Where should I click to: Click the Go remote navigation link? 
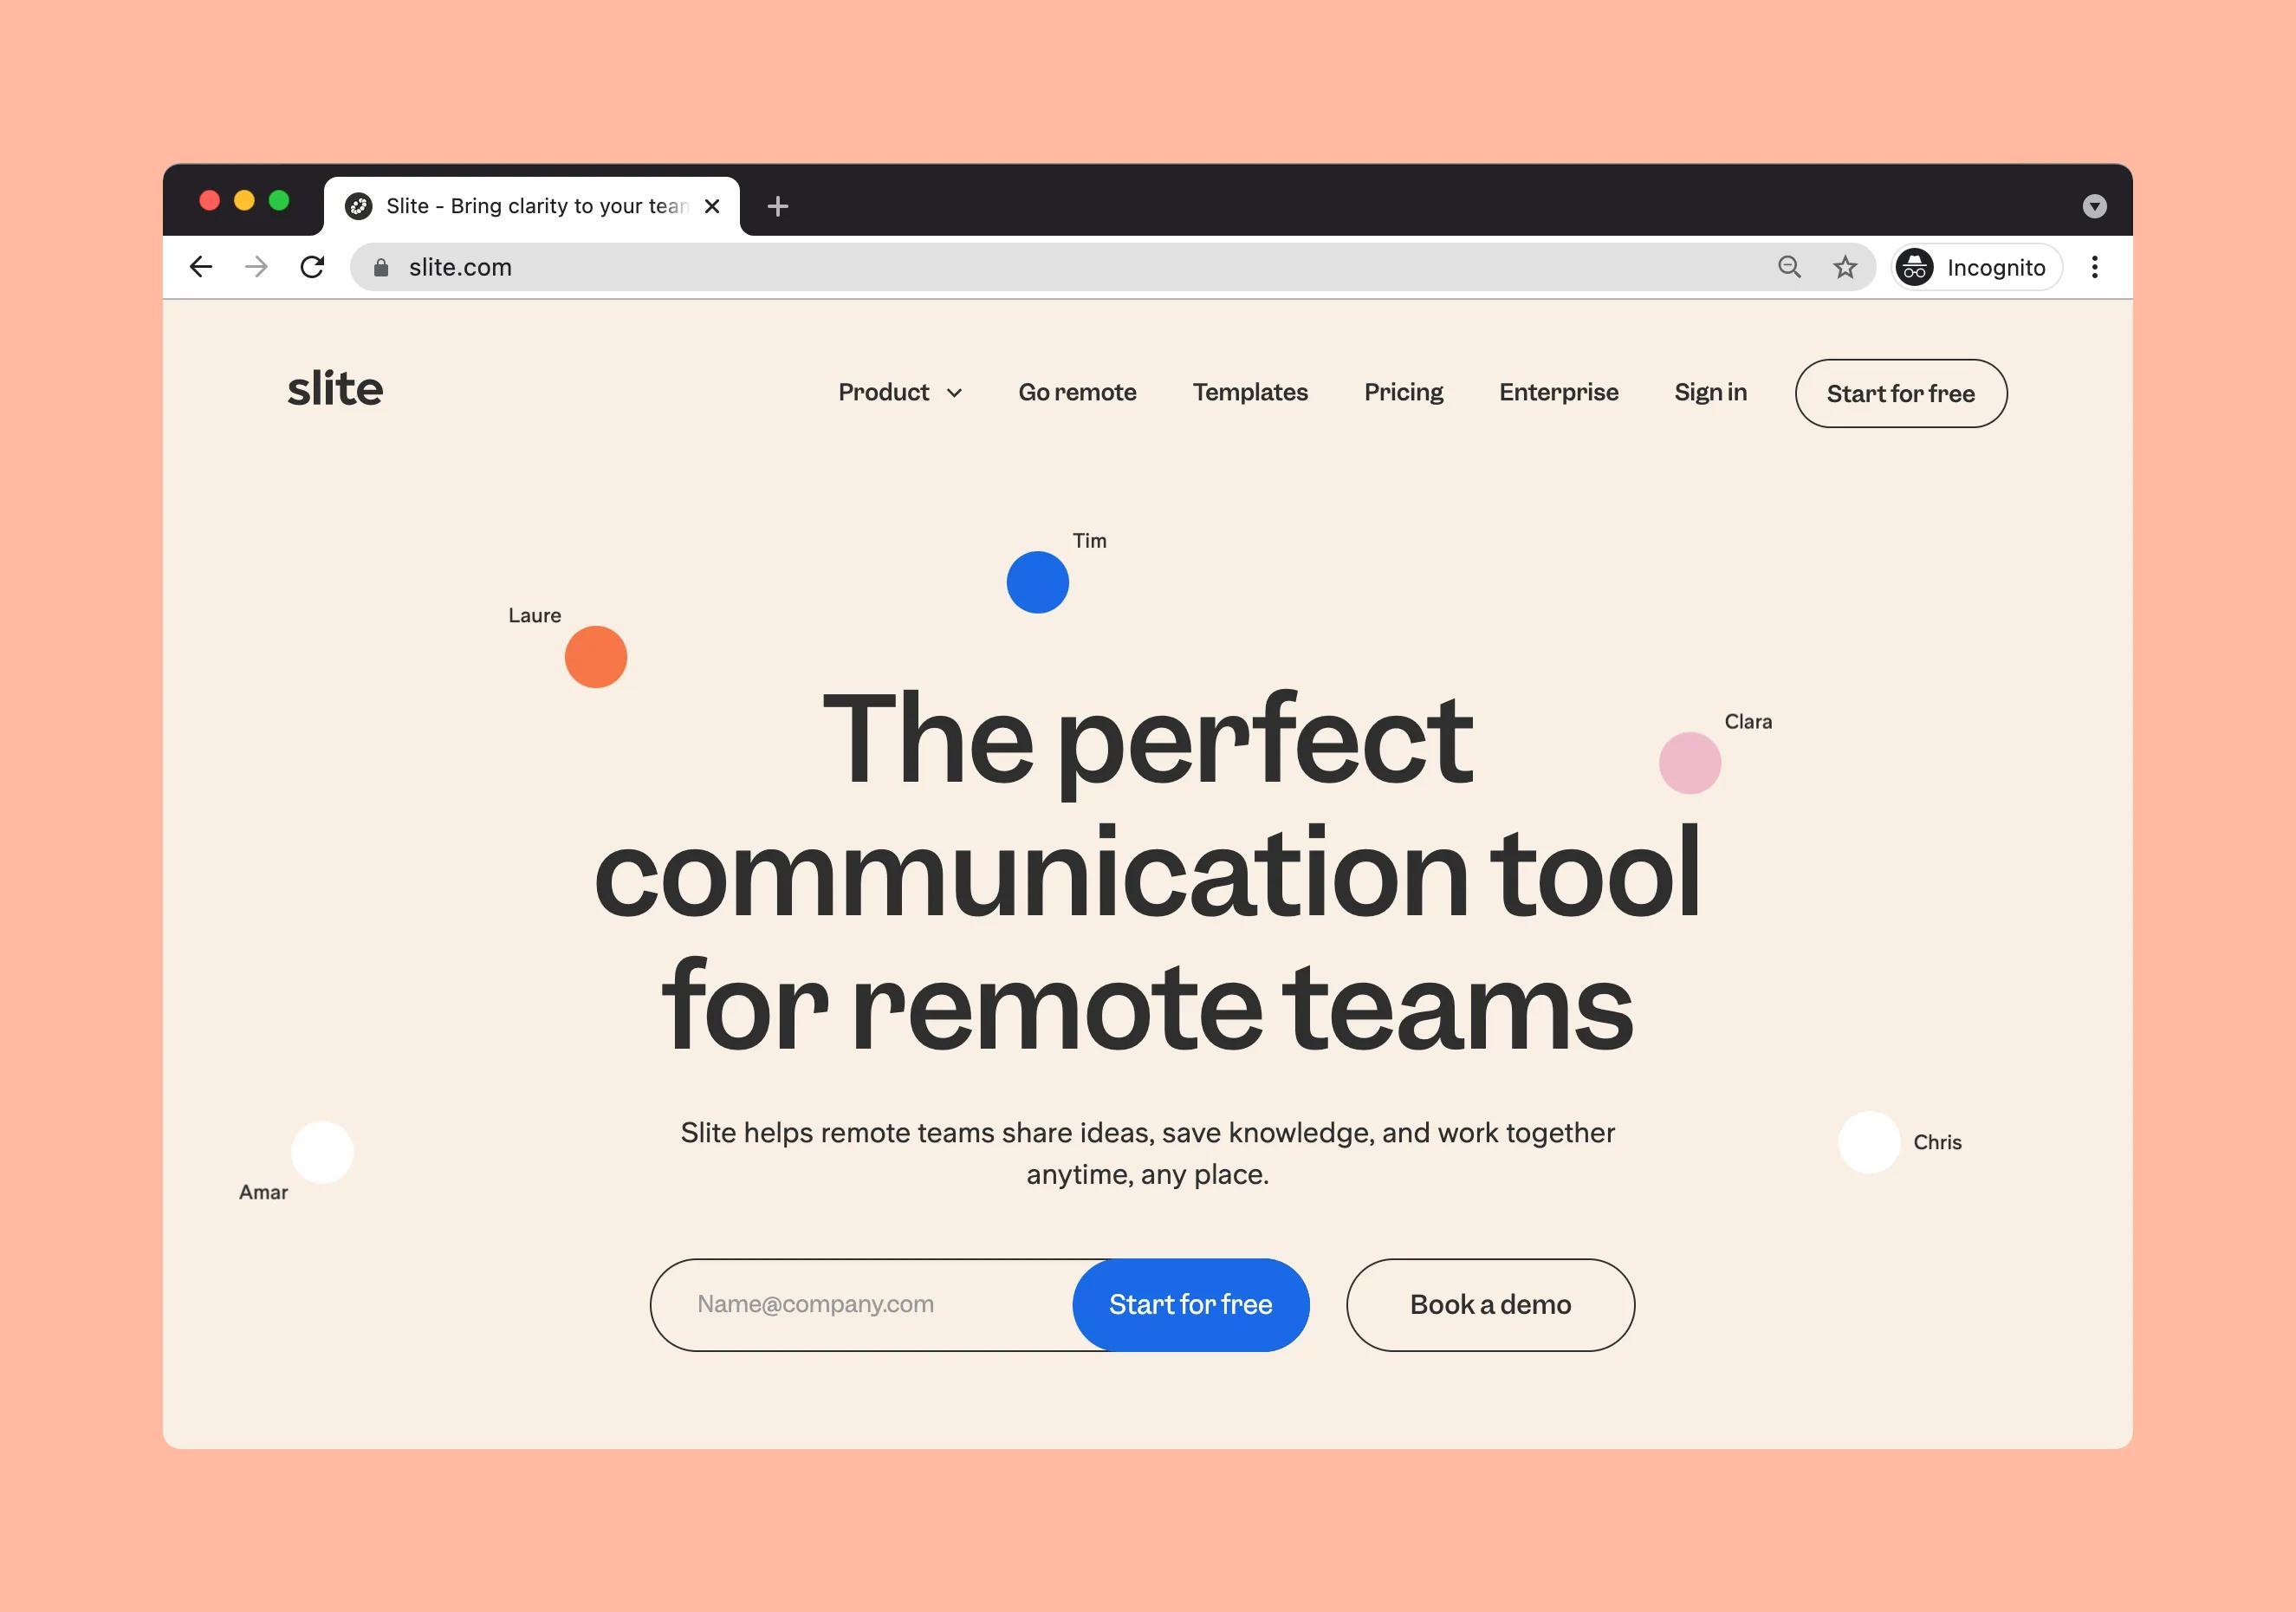tap(1078, 393)
